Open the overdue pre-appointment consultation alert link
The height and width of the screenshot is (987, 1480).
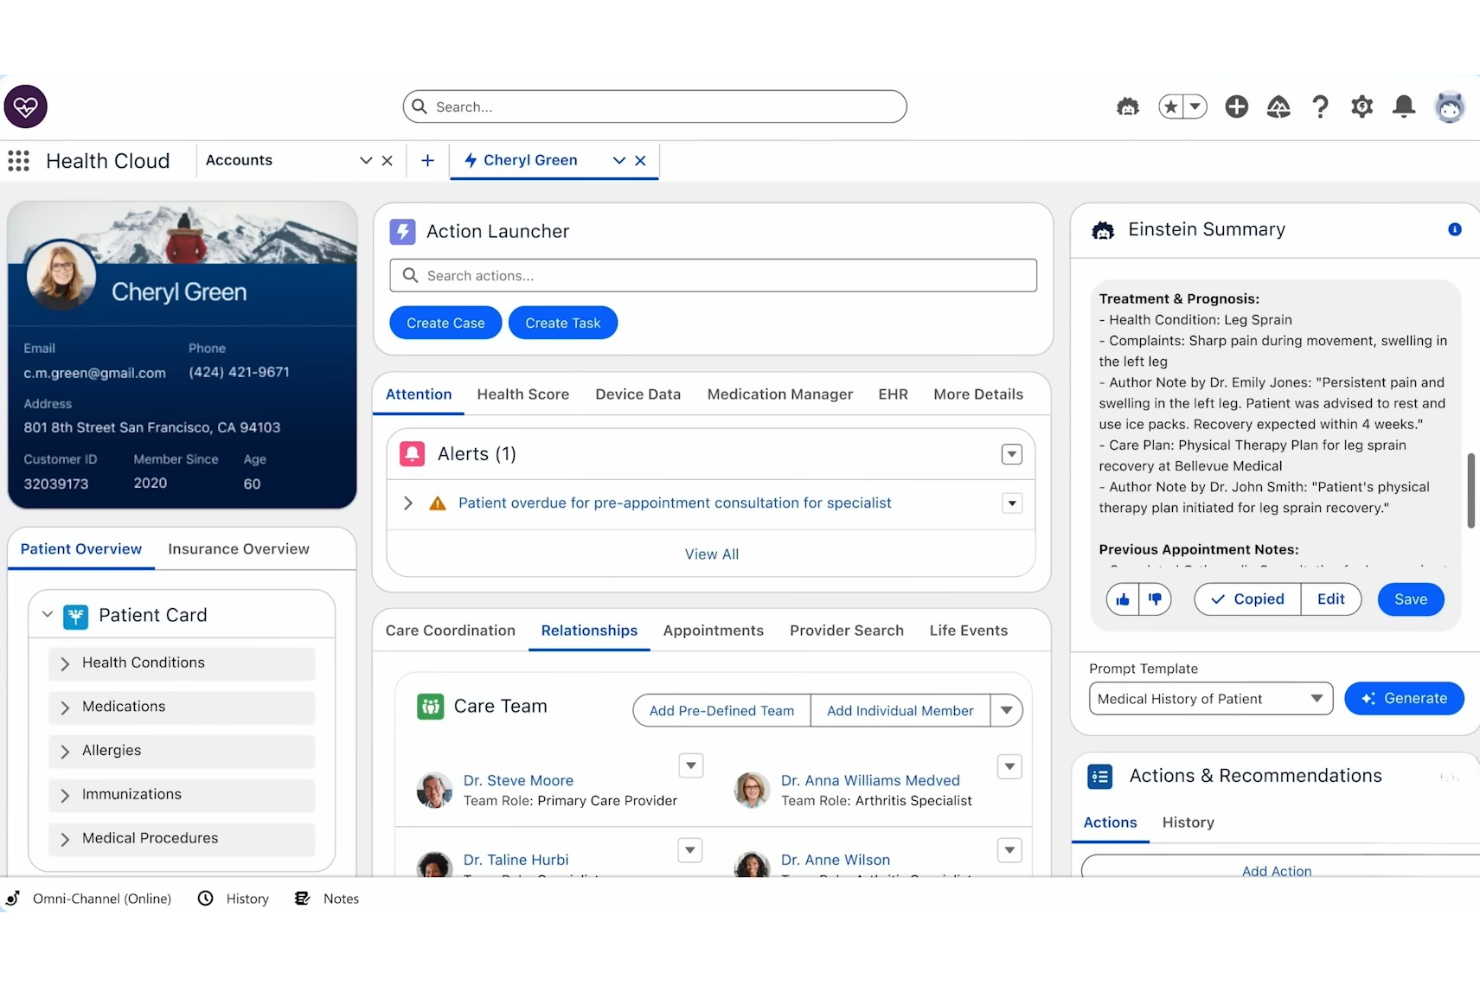click(675, 503)
